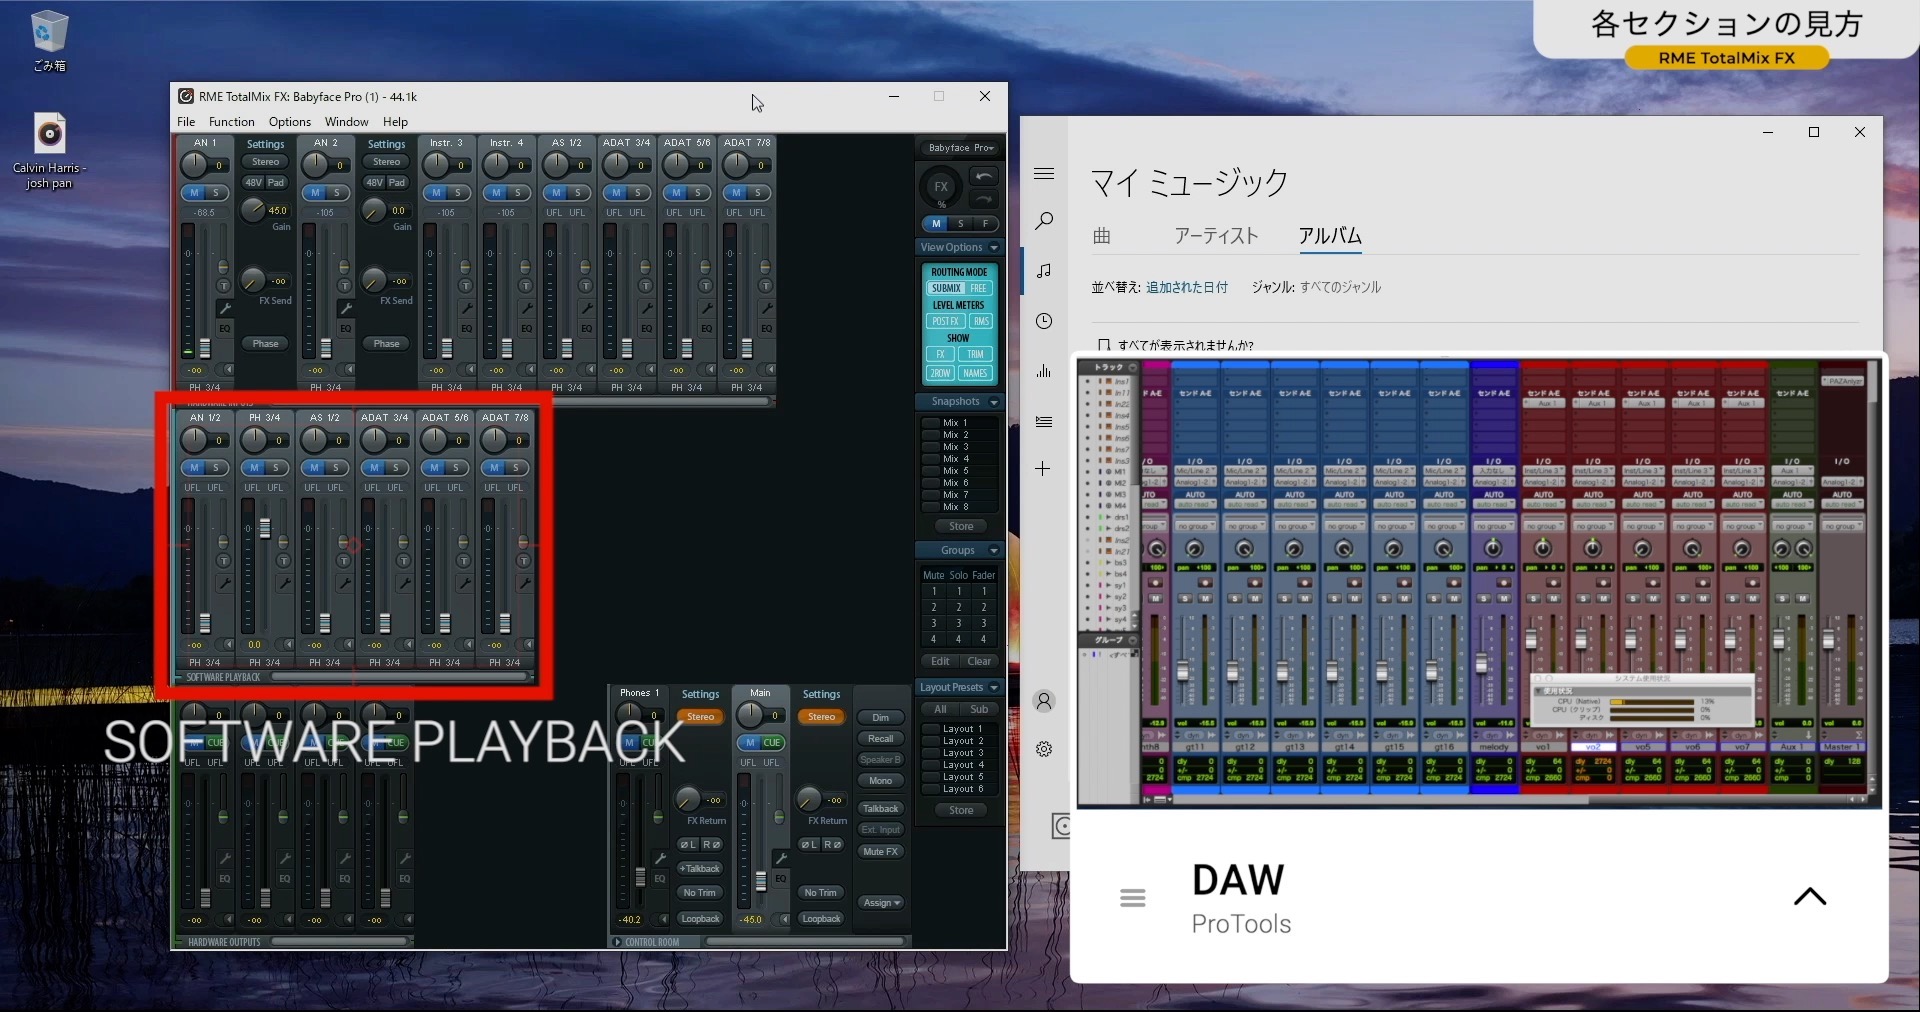This screenshot has height=1012, width=1920.
Task: Select the music note icon in the sidebar
Action: pyautogui.click(x=1044, y=271)
